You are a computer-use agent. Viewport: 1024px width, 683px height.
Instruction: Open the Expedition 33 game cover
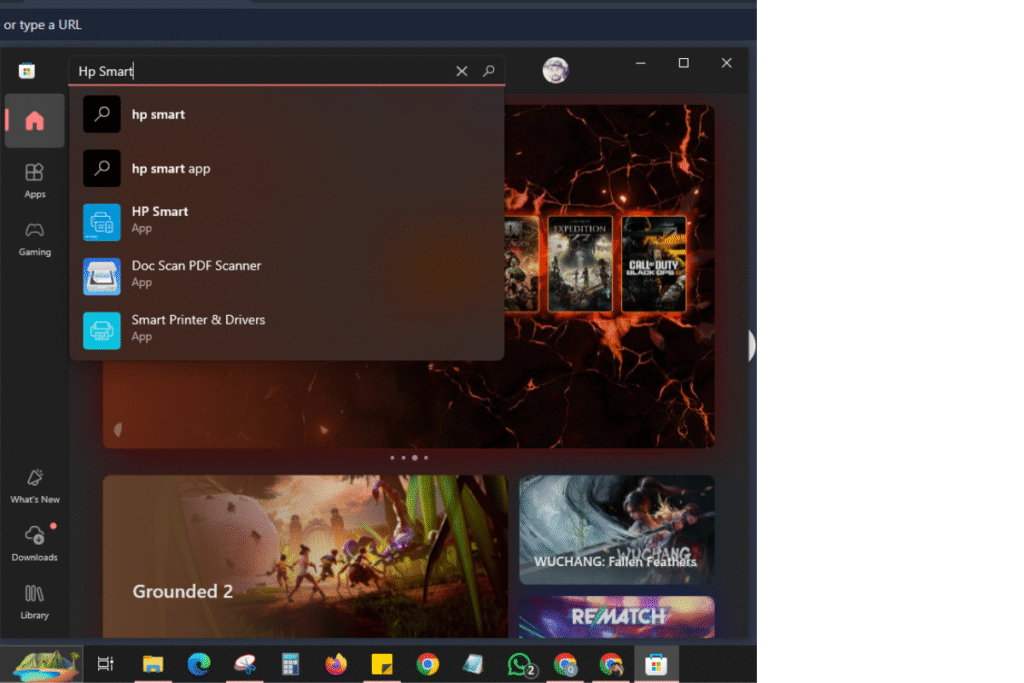coord(580,264)
